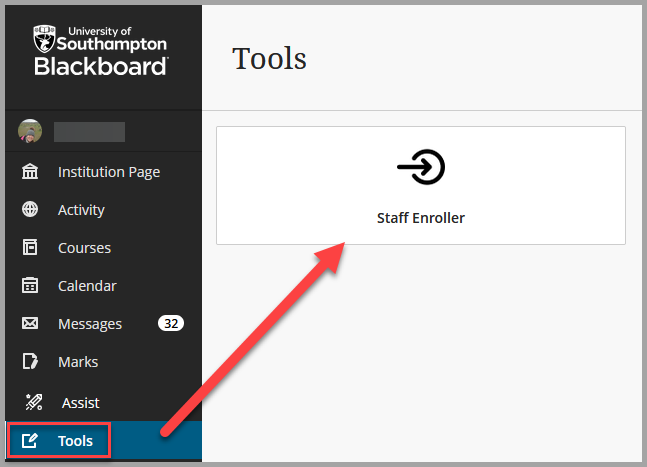Click the 32 unread messages badge
The height and width of the screenshot is (467, 647).
[171, 323]
